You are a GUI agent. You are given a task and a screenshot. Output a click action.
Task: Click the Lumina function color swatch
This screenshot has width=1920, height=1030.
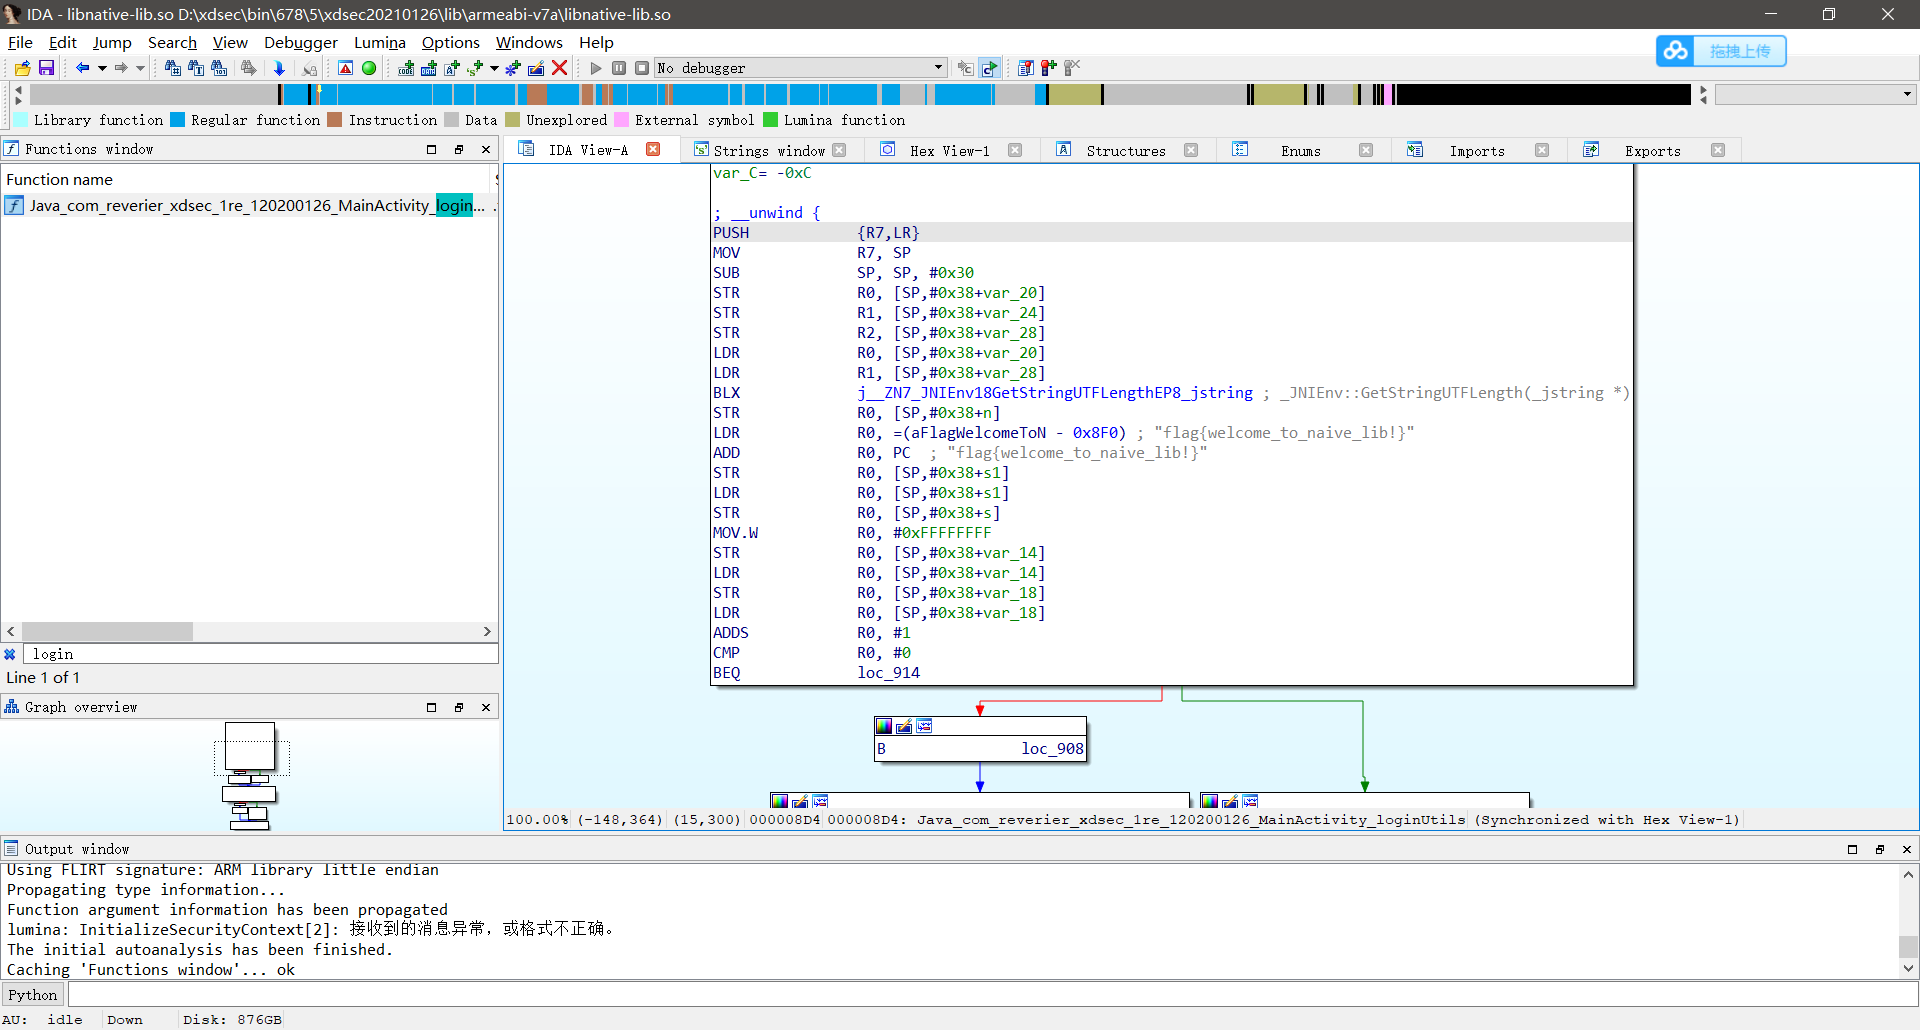770,120
